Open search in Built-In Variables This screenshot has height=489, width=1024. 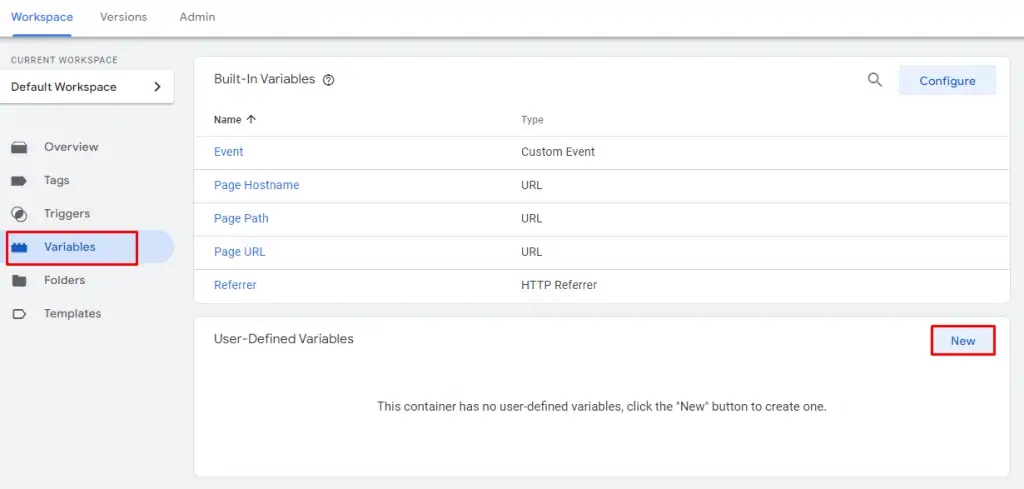(x=875, y=80)
